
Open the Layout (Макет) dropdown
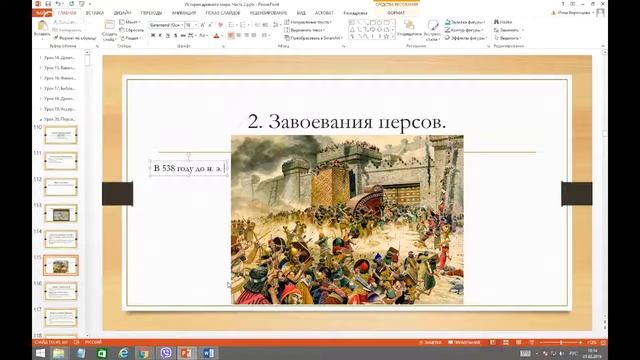[x=130, y=22]
